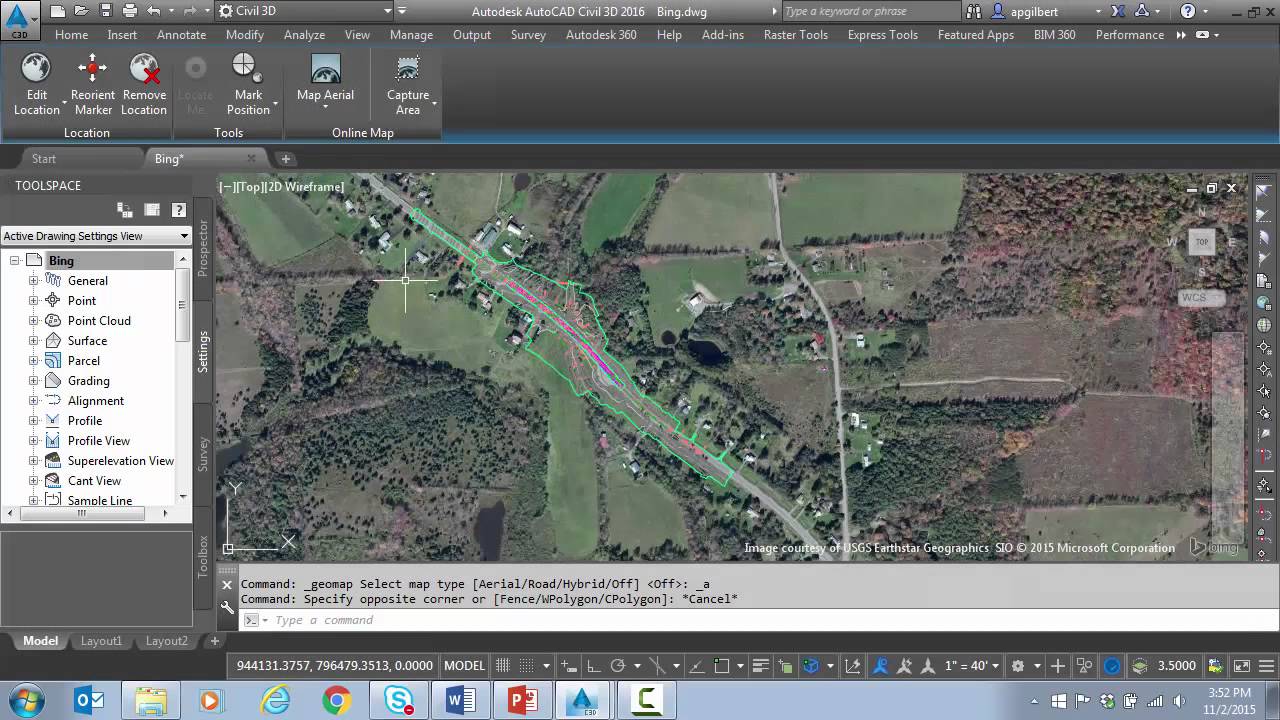The image size is (1280, 720).
Task: Switch to the Layout1 tab
Action: click(101, 641)
